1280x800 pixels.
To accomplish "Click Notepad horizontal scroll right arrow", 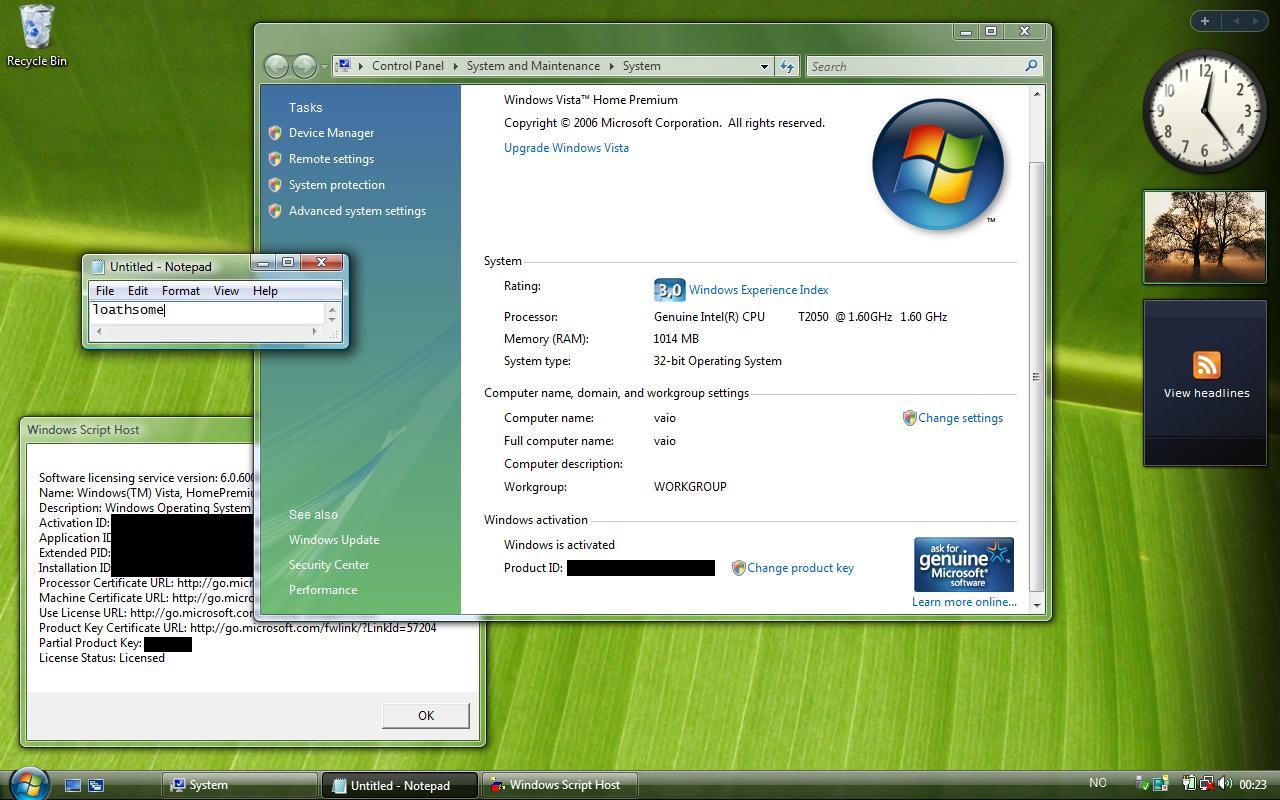I will click(x=314, y=331).
